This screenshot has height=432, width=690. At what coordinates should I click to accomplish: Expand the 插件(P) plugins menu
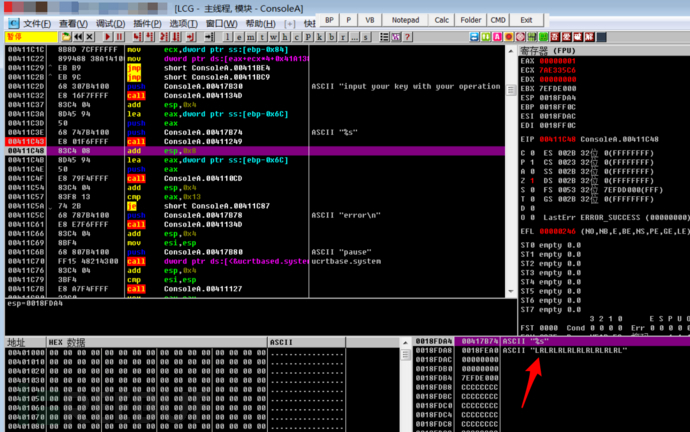147,22
